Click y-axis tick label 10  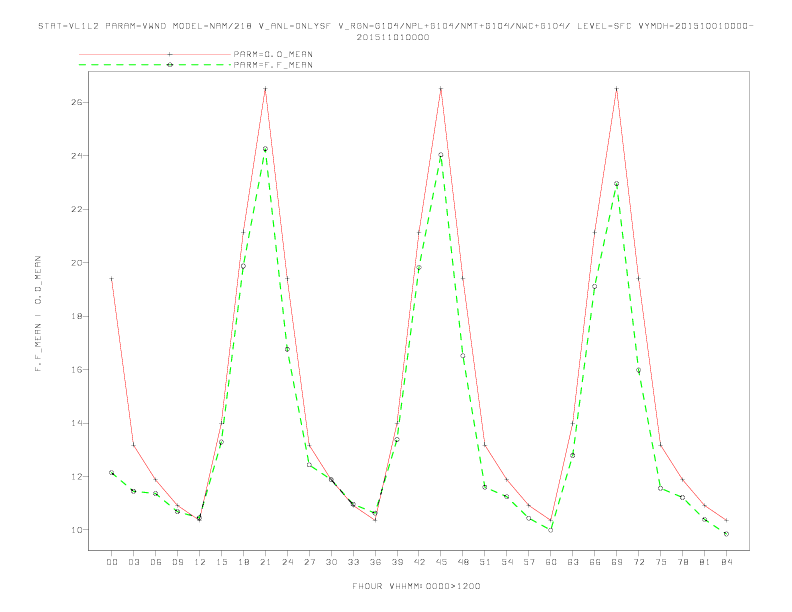click(77, 530)
